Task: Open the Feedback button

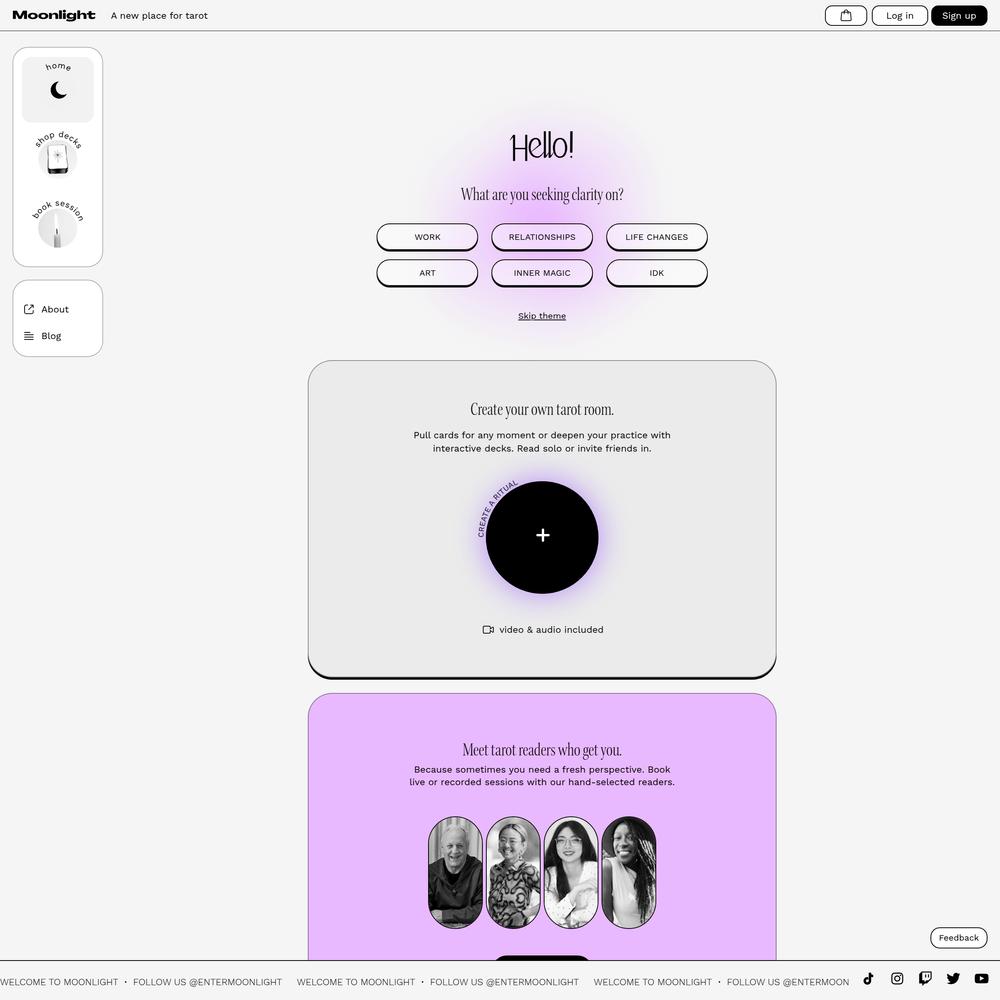Action: pos(959,938)
